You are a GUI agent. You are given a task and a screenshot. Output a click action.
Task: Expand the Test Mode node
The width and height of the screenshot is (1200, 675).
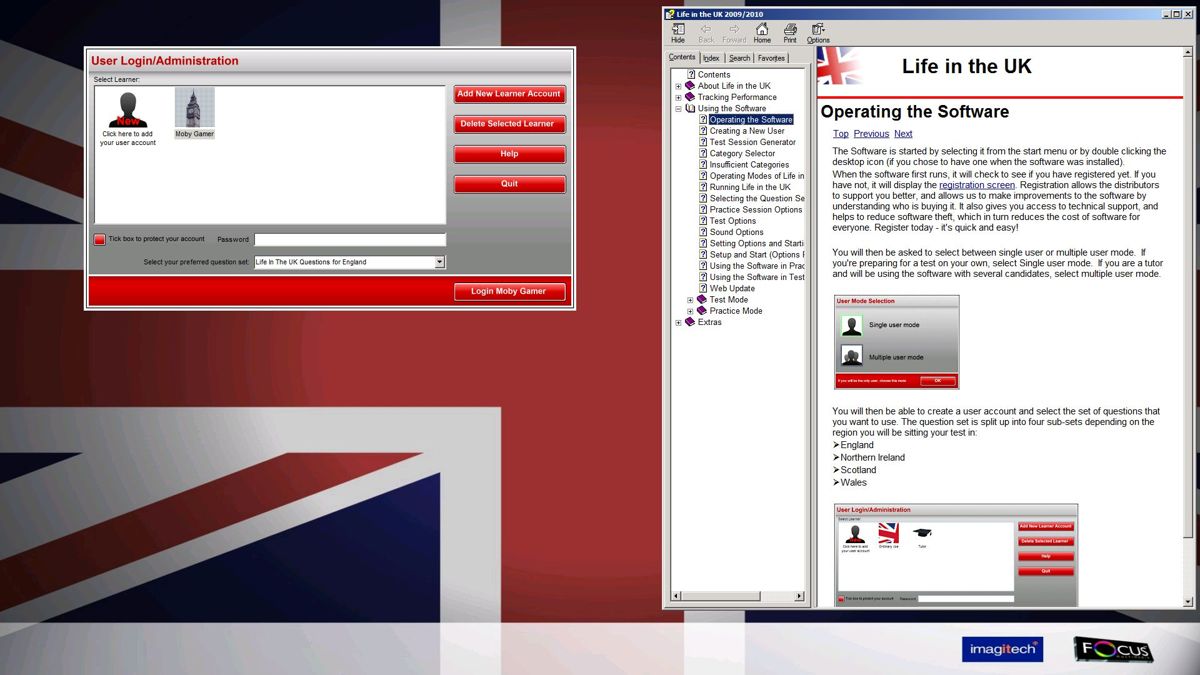[690, 300]
